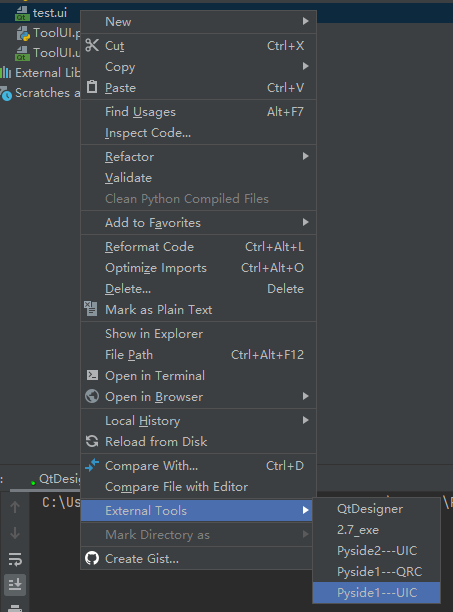The image size is (453, 612).
Task: Expand the Refactor submenu arrow
Action: click(x=306, y=156)
